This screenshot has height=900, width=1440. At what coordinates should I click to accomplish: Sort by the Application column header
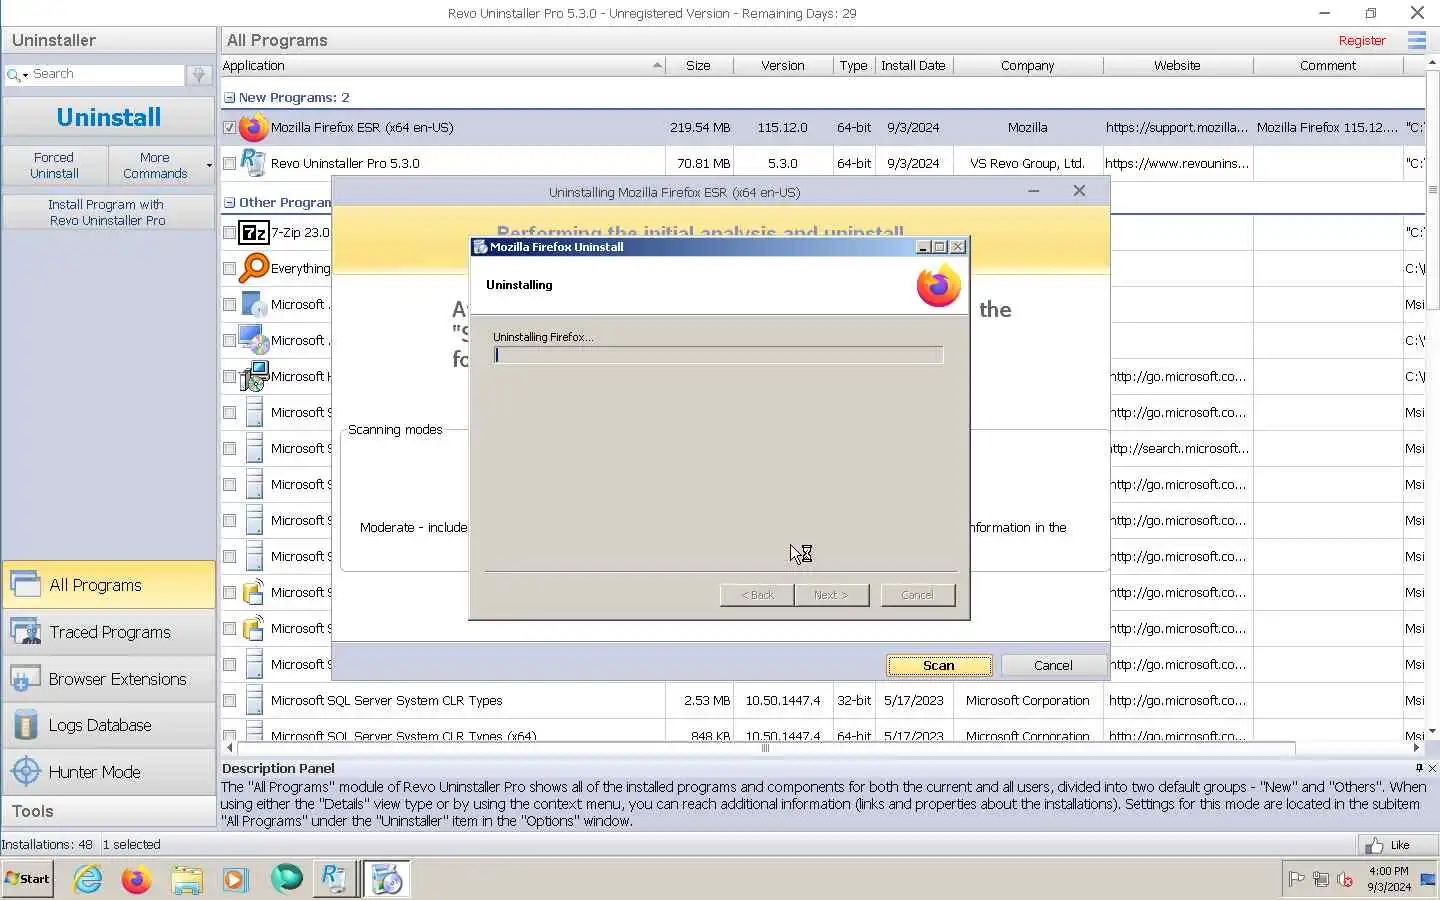tap(442, 66)
